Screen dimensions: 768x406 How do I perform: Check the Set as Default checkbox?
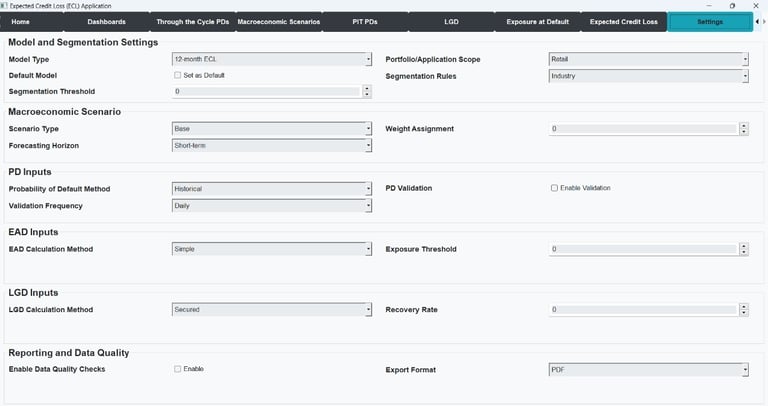click(178, 76)
